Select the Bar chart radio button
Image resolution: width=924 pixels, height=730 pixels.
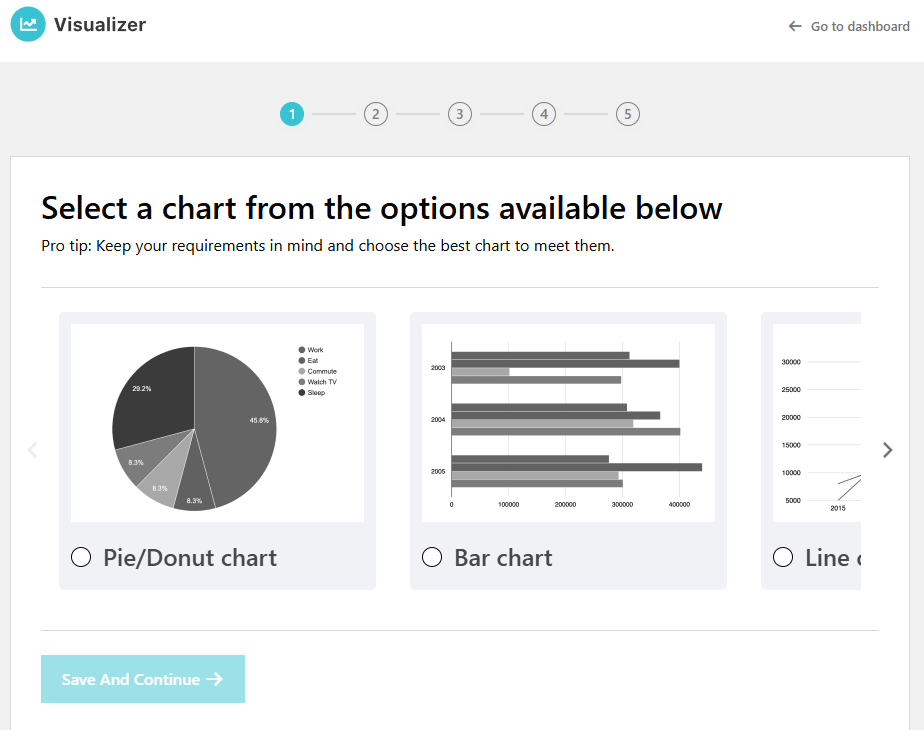[x=432, y=557]
